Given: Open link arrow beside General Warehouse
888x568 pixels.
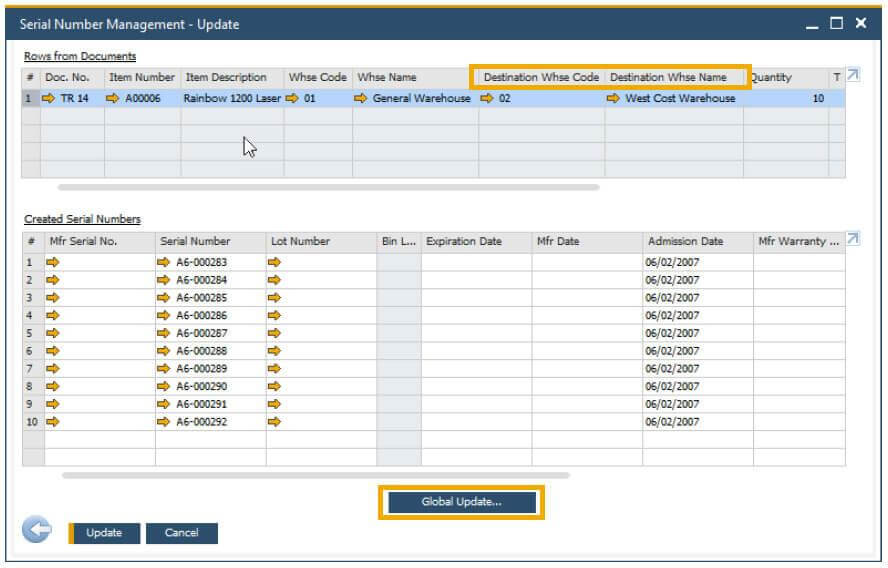Looking at the screenshot, I should pos(360,99).
